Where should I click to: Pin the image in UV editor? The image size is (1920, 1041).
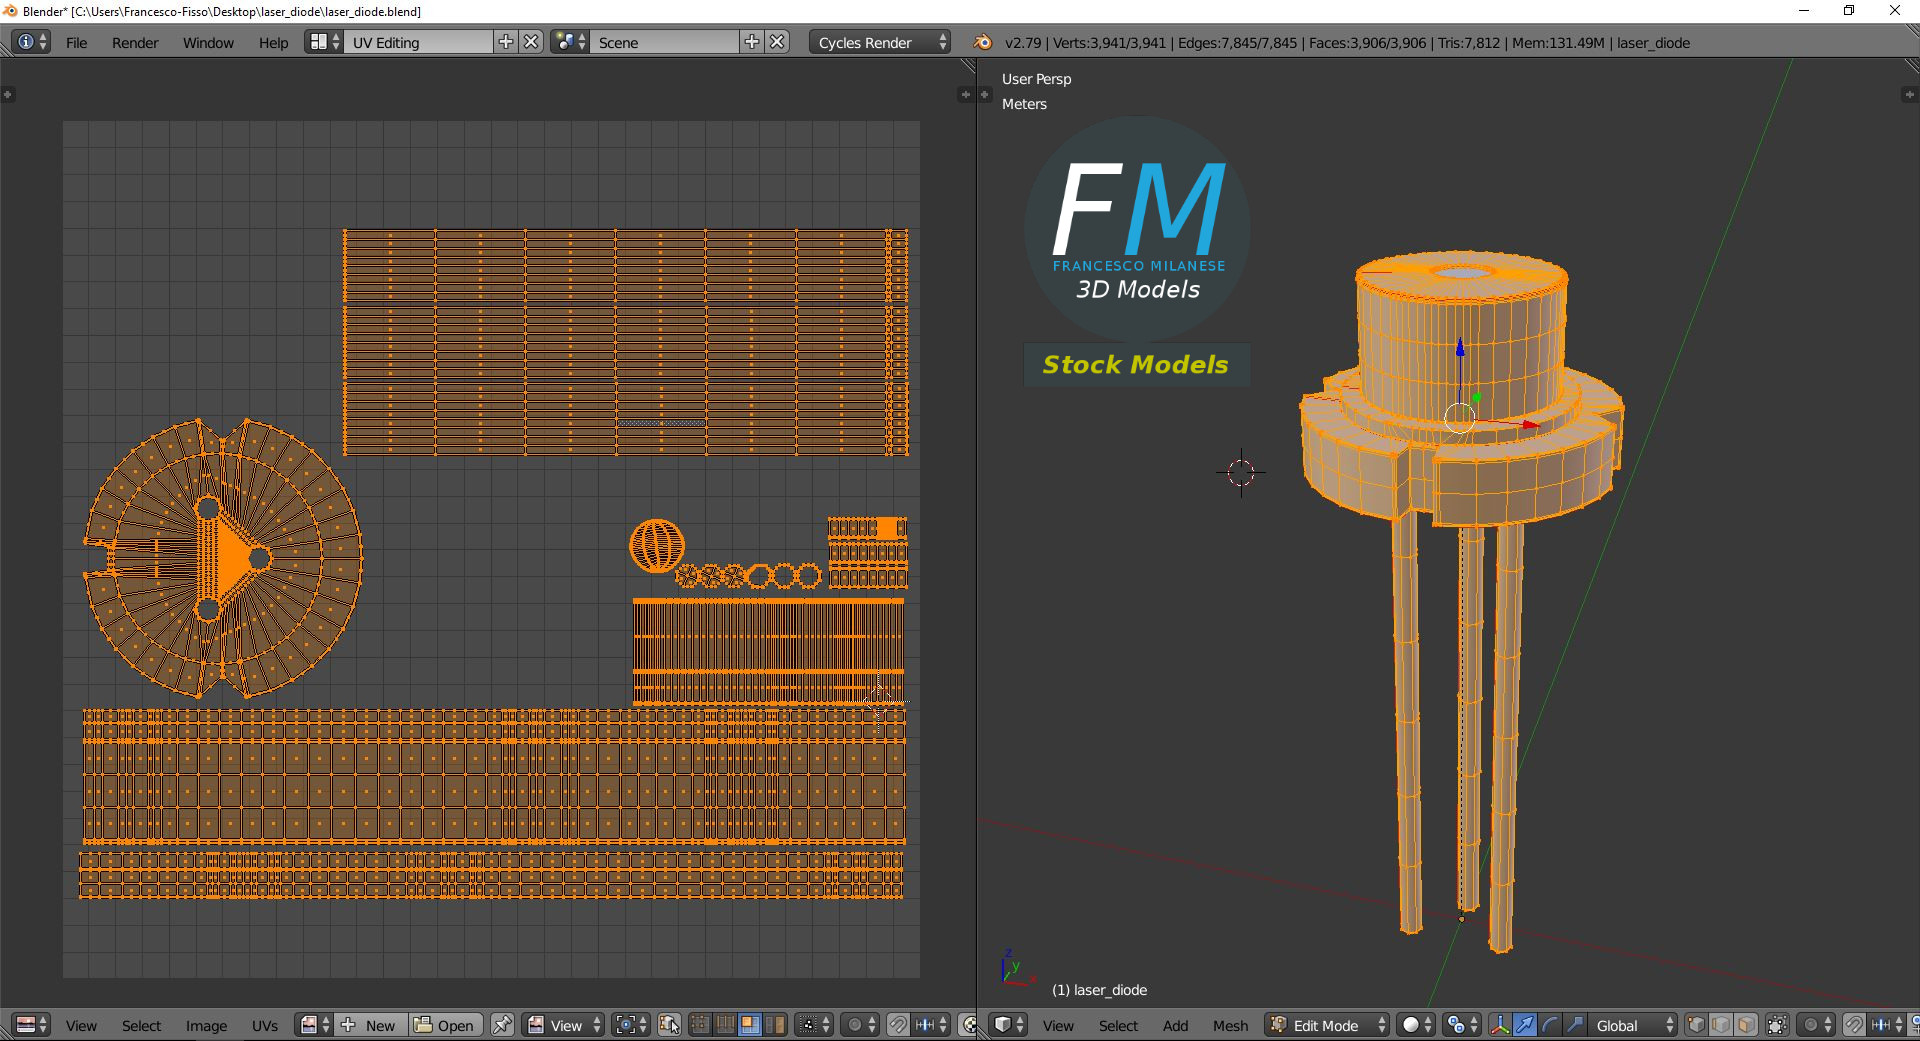point(502,1025)
